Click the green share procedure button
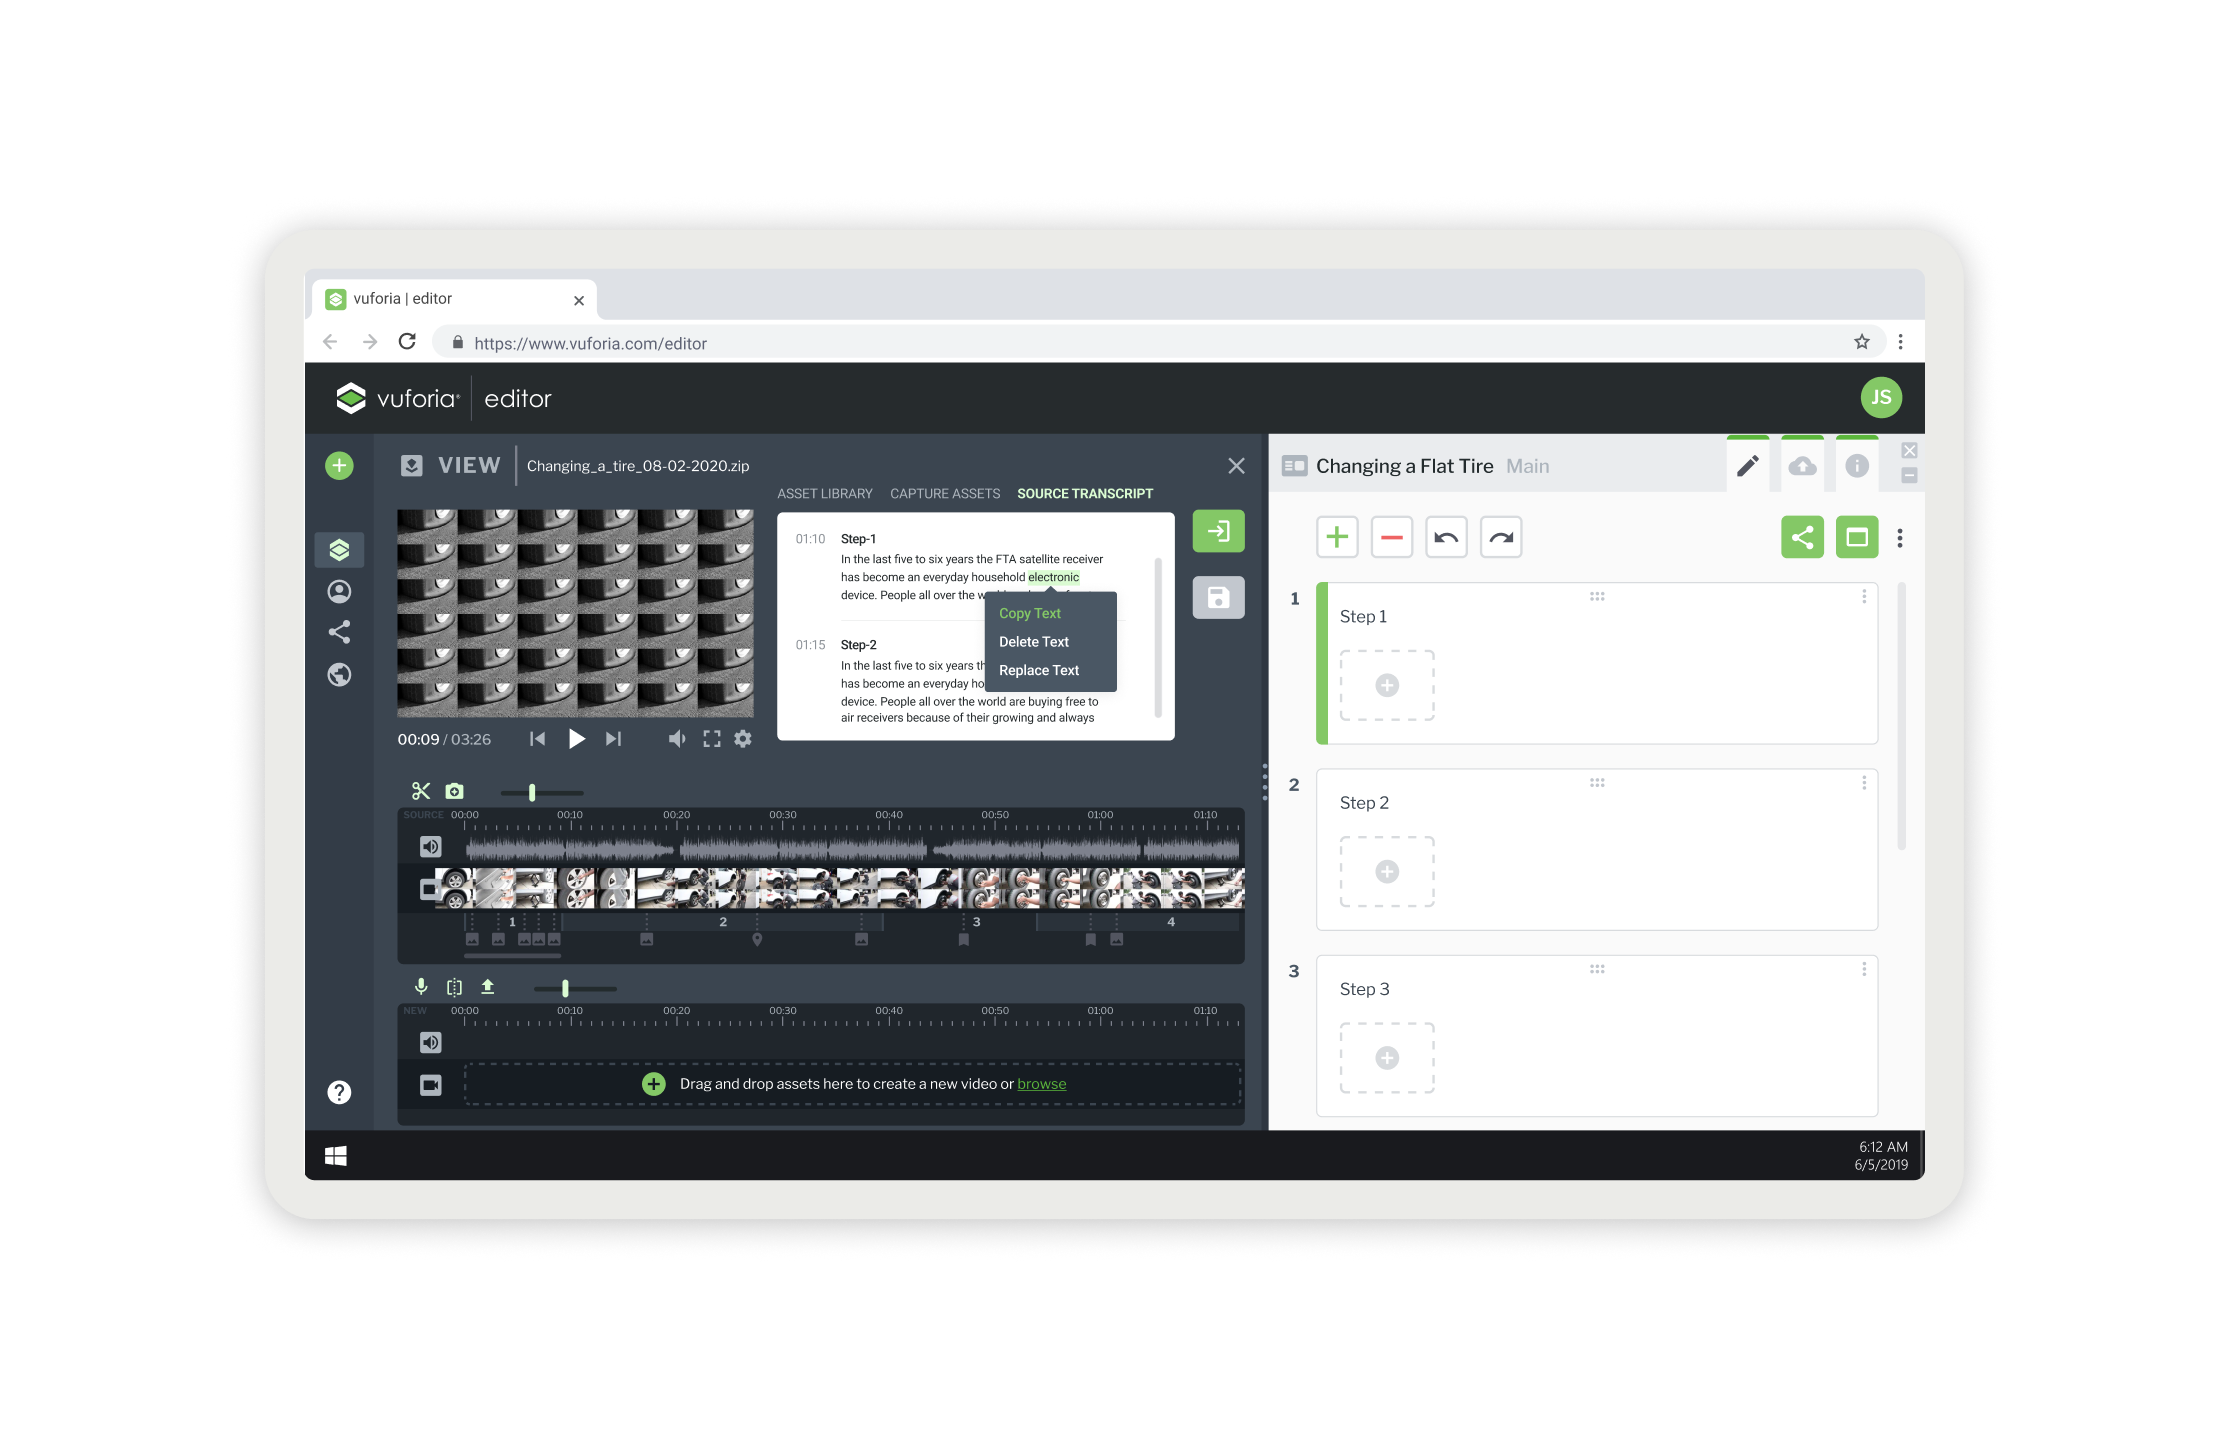The width and height of the screenshot is (2232, 1453). click(1802, 538)
